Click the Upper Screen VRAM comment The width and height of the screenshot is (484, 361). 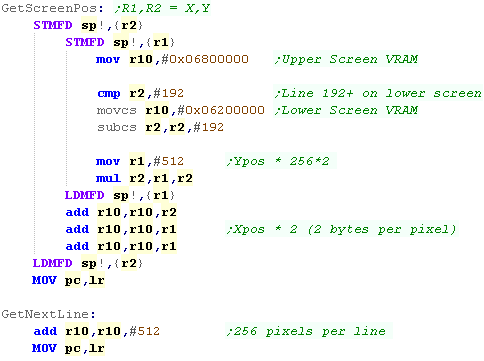pyautogui.click(x=346, y=59)
